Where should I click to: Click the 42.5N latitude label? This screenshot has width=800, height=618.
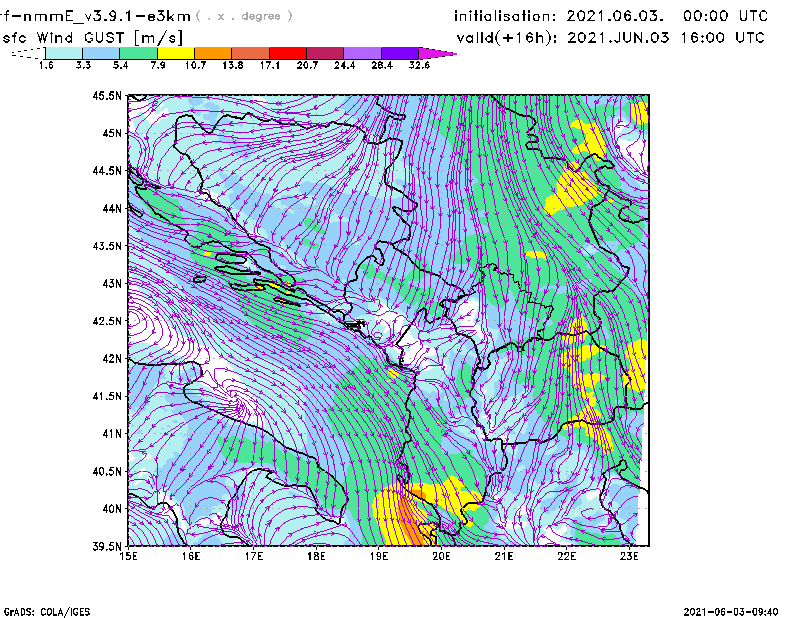click(x=107, y=321)
